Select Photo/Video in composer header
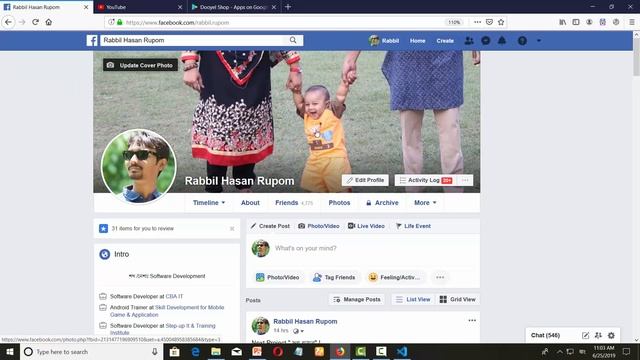Screen dimensions: 640x360 (319, 226)
